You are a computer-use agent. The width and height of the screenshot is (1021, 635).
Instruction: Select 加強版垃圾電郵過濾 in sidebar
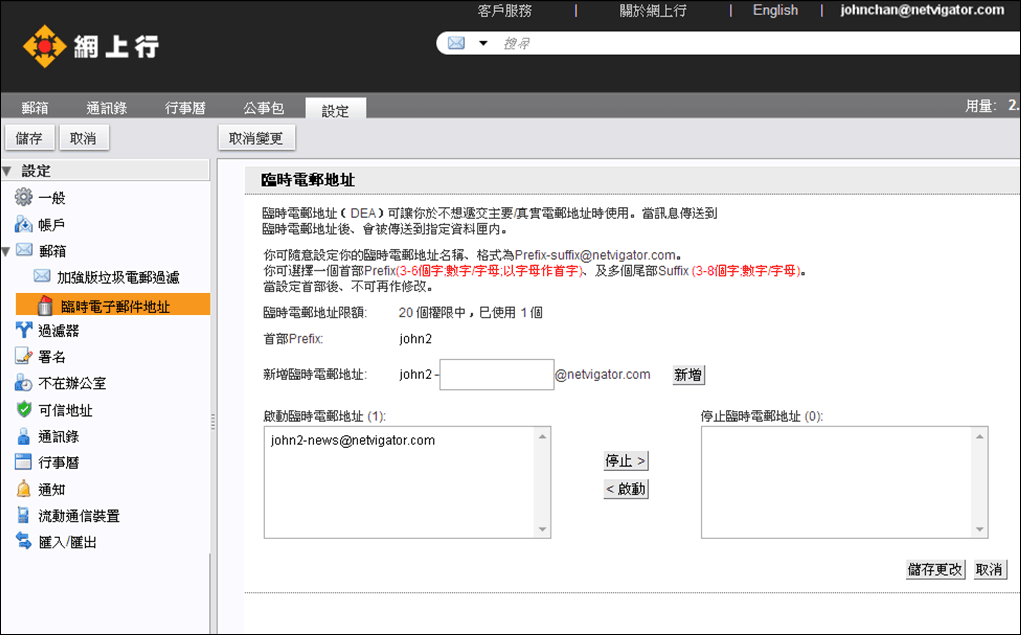click(x=118, y=277)
